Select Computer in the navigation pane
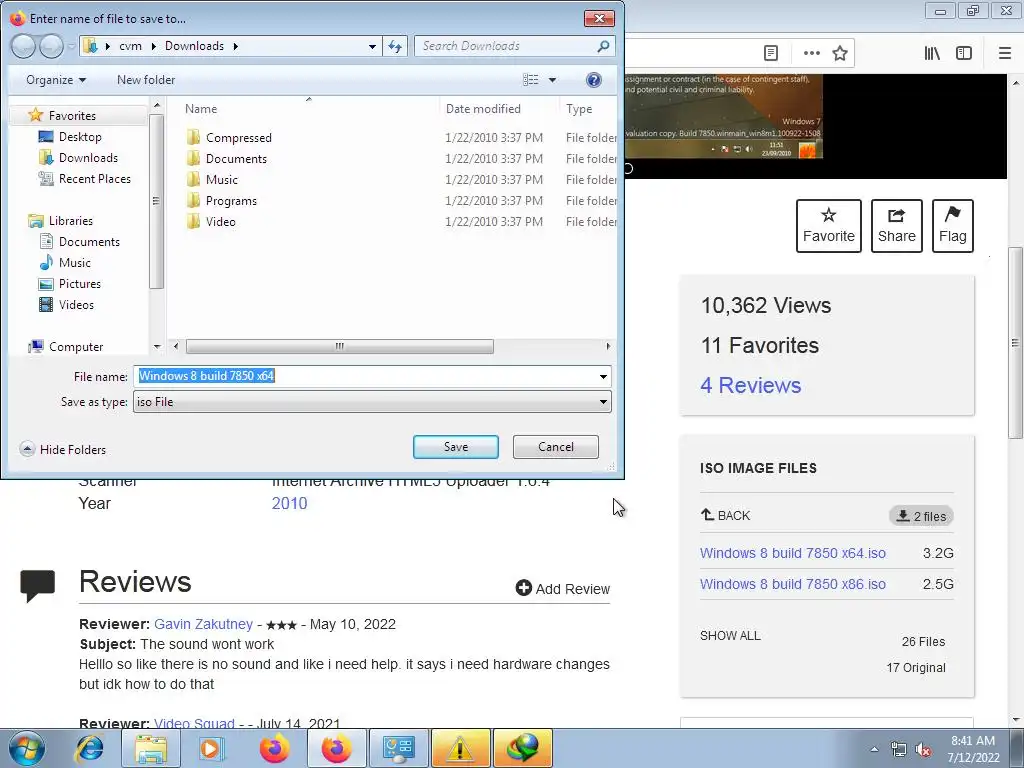 (x=76, y=347)
